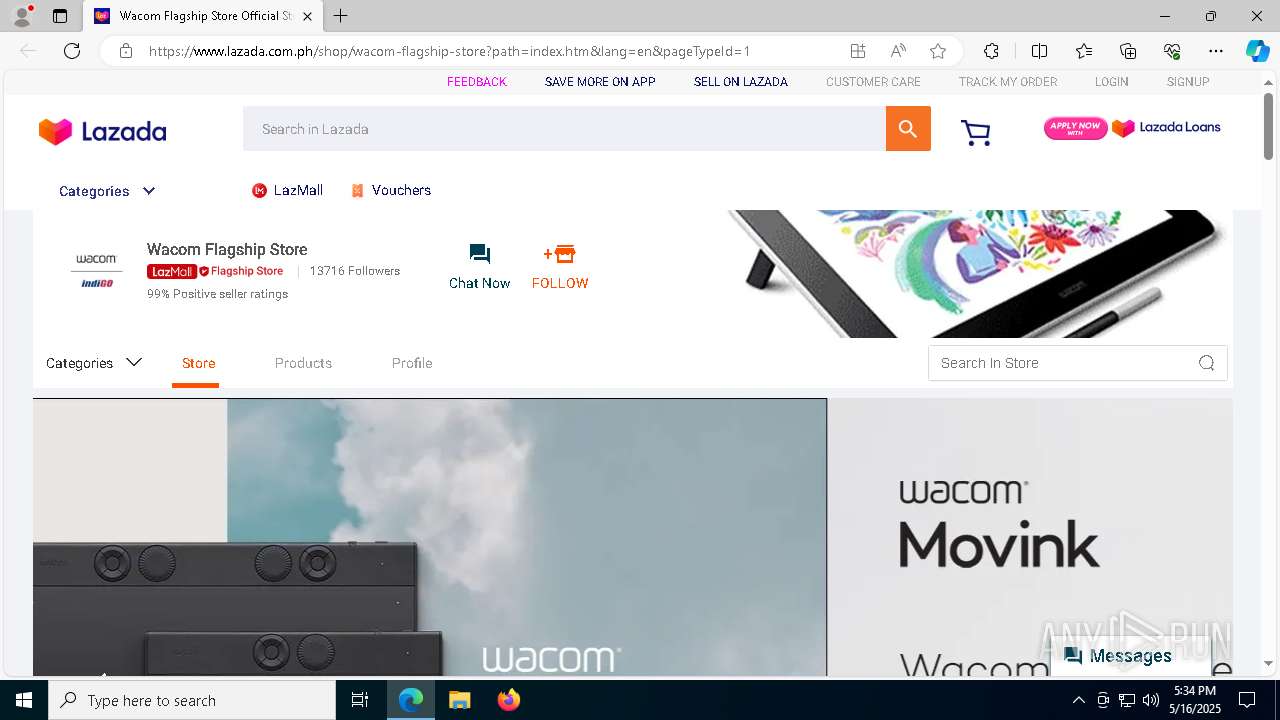Open the Vouchers link
Image resolution: width=1280 pixels, height=720 pixels.
click(391, 190)
